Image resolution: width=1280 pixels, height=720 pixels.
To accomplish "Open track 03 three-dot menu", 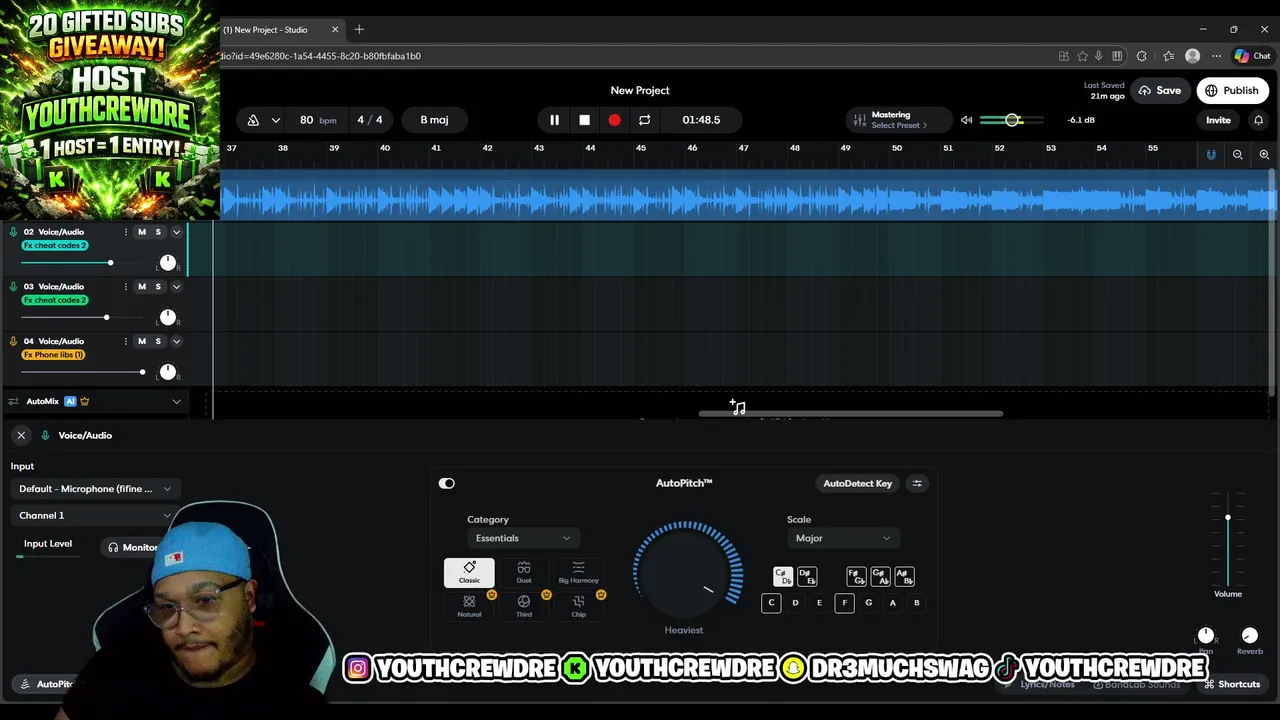I will coord(125,287).
